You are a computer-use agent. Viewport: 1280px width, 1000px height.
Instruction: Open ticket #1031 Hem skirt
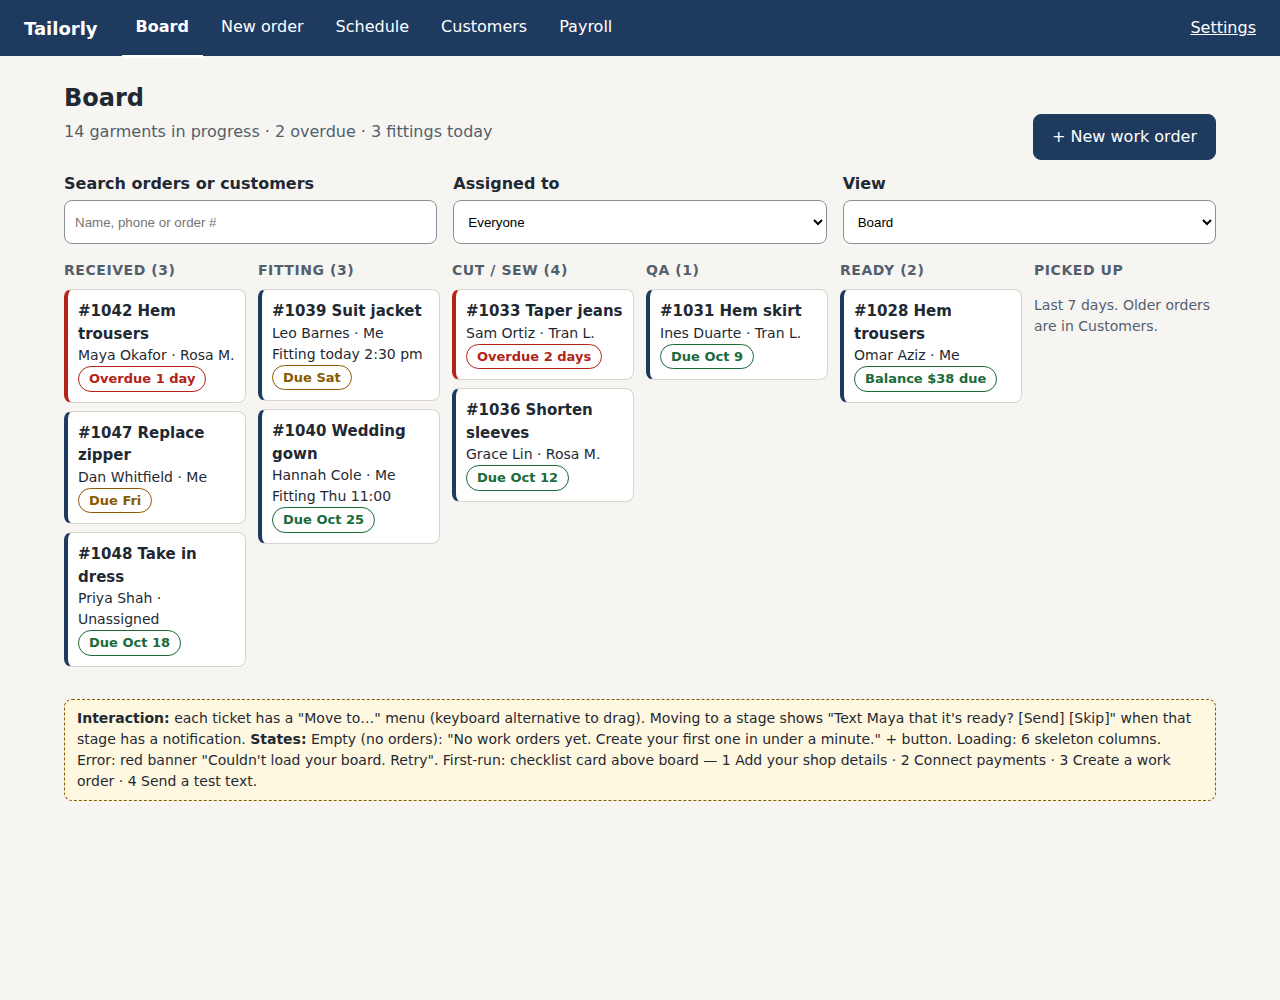point(737,334)
